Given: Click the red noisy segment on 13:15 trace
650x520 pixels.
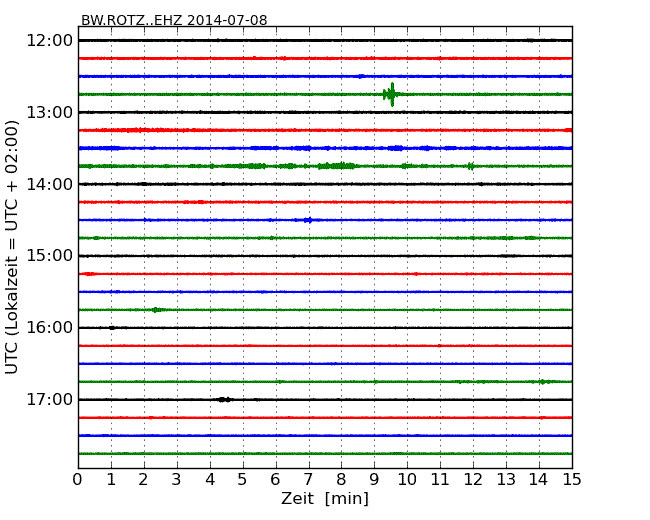Looking at the screenshot, I should [x=149, y=130].
